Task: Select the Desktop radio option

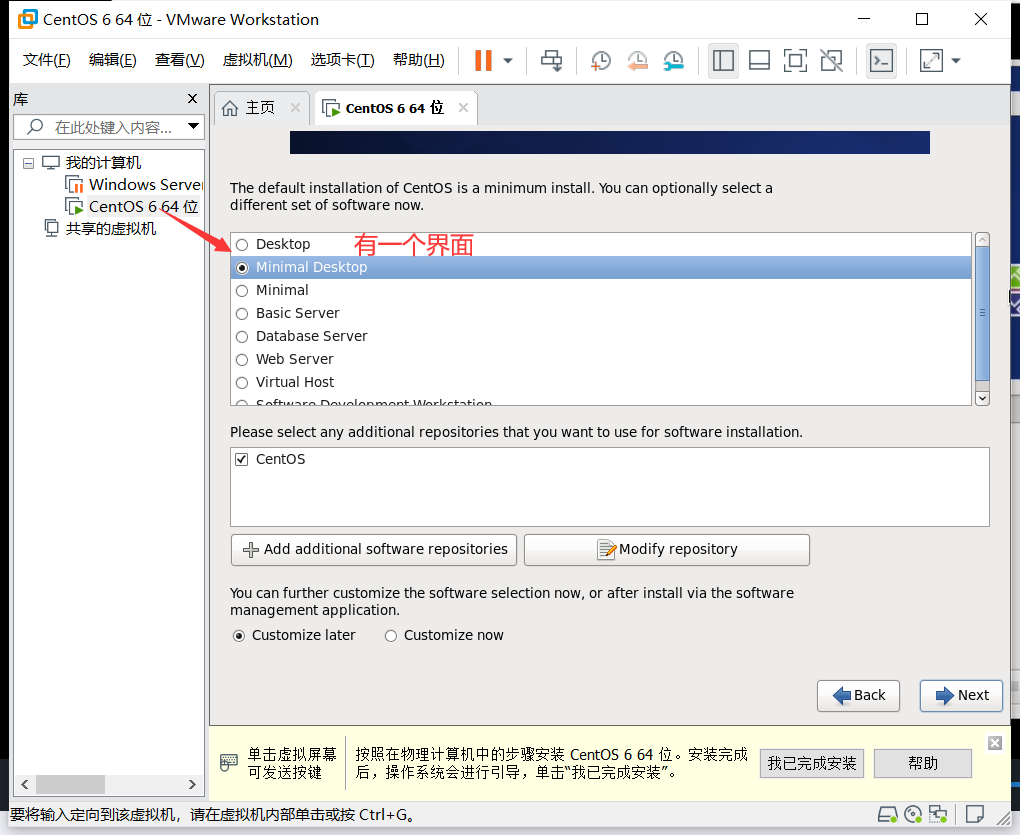Action: click(x=242, y=245)
